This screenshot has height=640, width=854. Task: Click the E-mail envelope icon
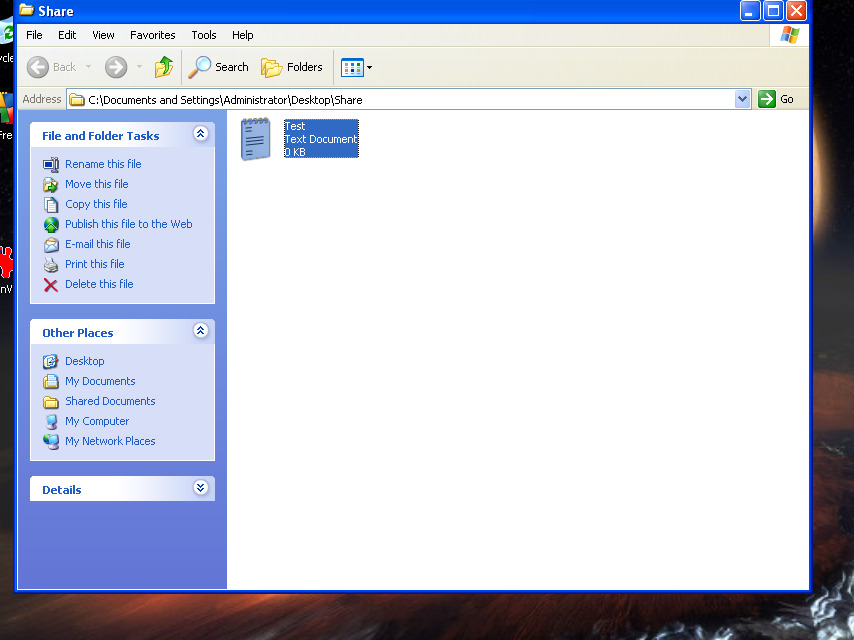pos(51,245)
